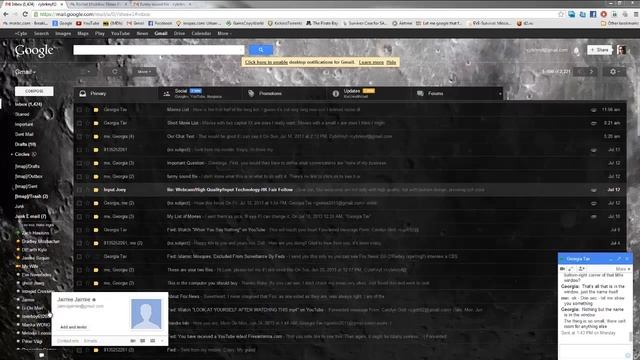Click Learn more in notification banner
The image size is (640, 360).
point(371,62)
